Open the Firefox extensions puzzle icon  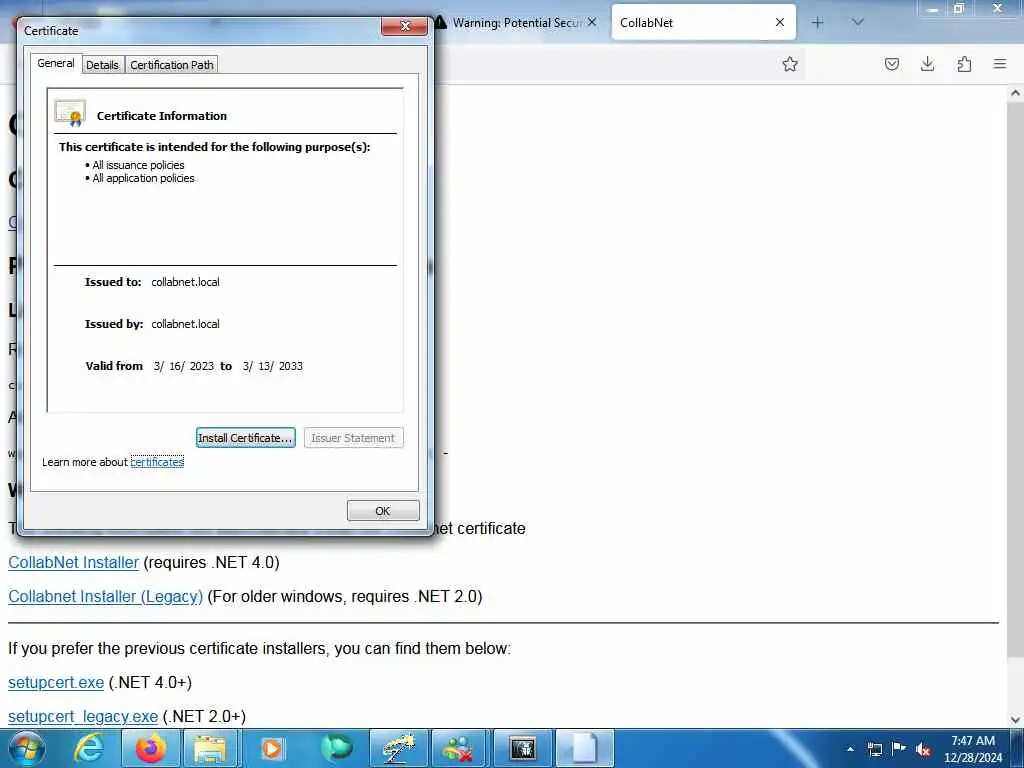964,64
